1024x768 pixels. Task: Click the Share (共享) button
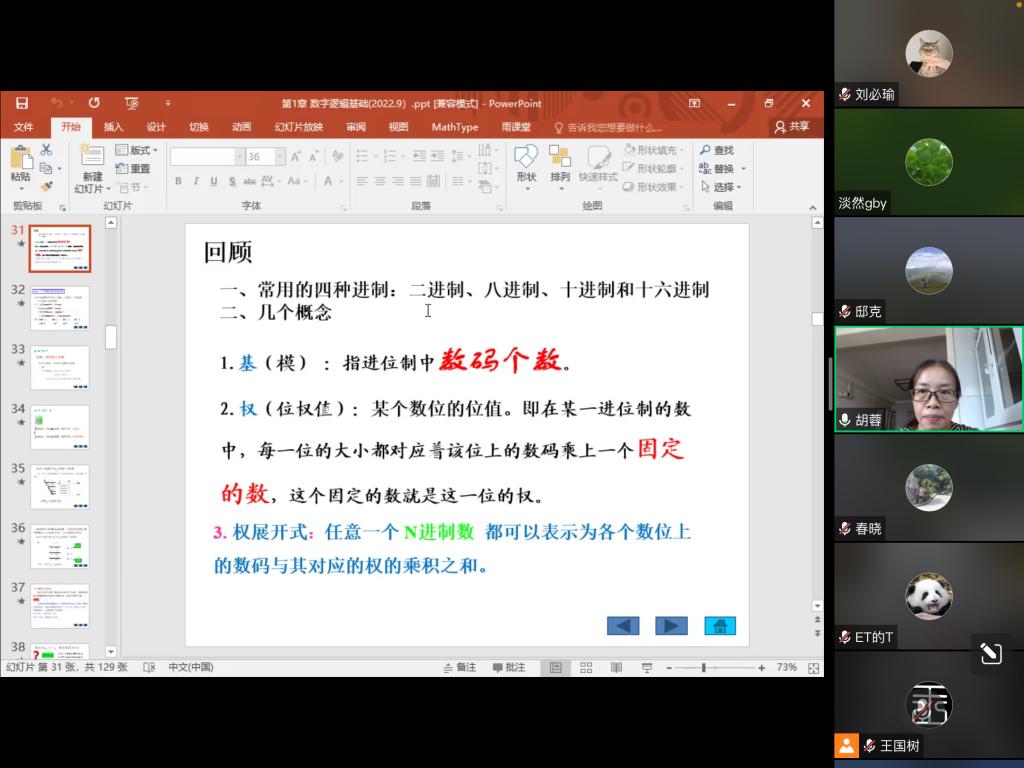793,127
